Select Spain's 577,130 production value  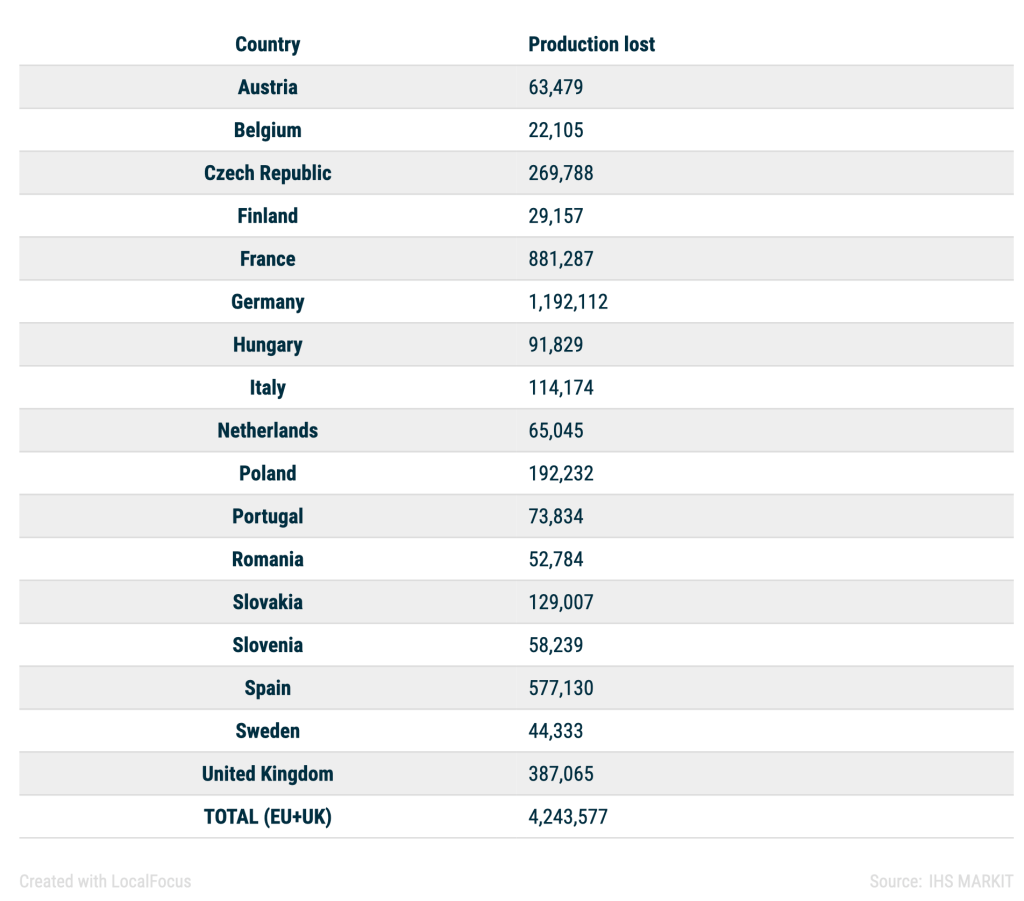pyautogui.click(x=560, y=689)
